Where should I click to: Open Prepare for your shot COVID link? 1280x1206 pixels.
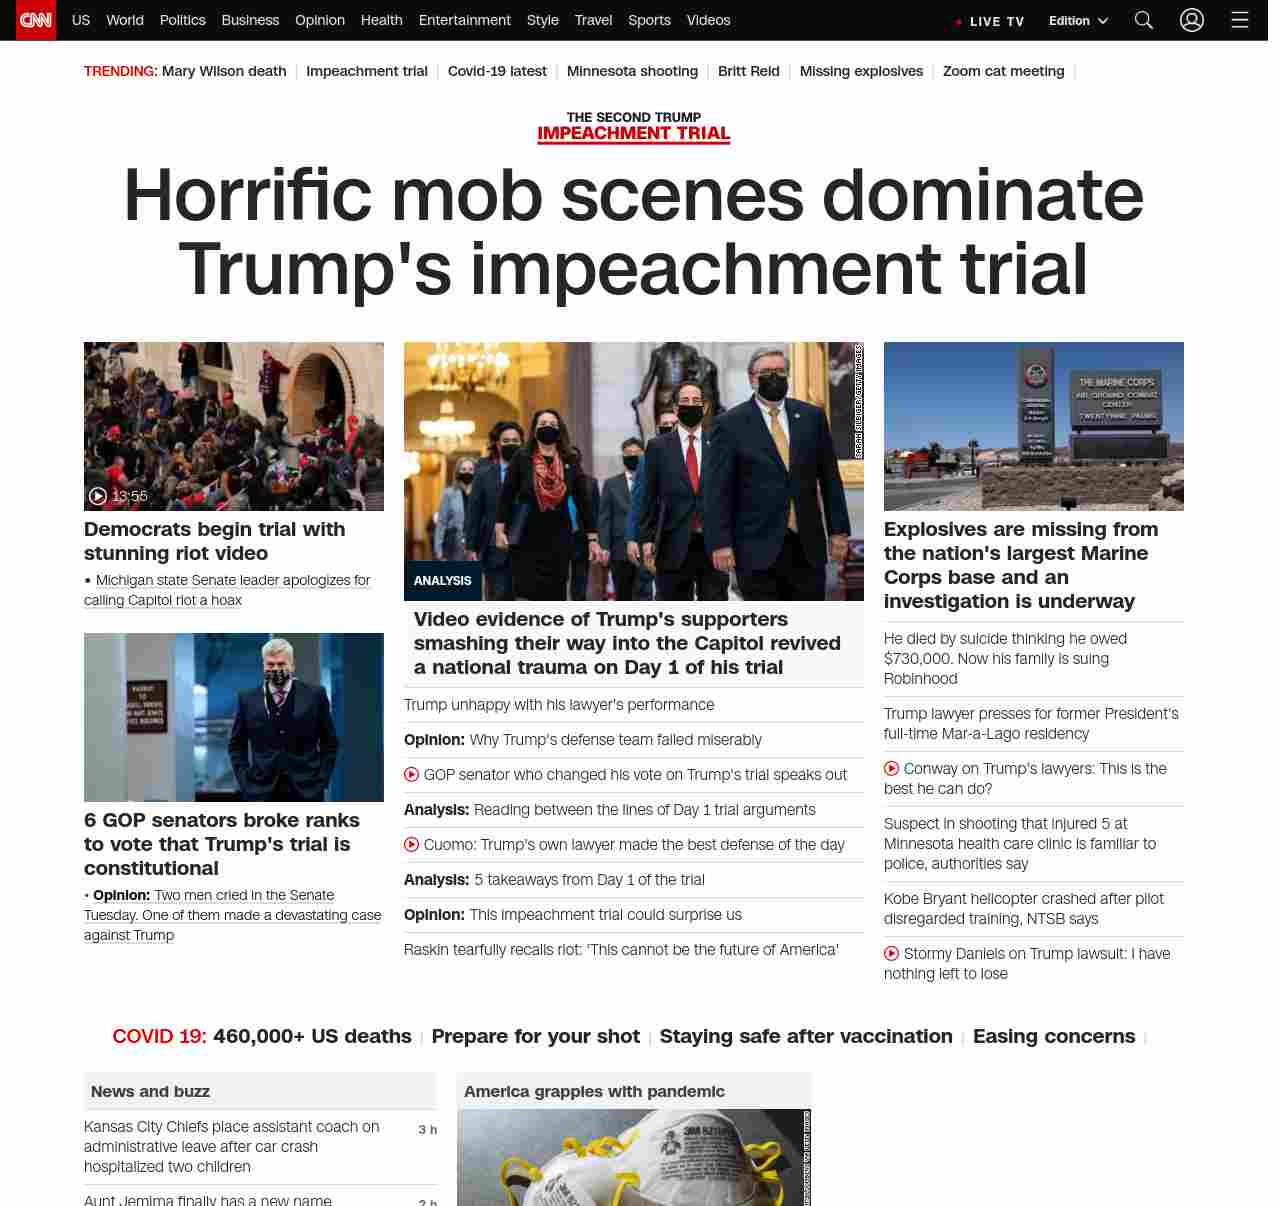click(535, 1037)
